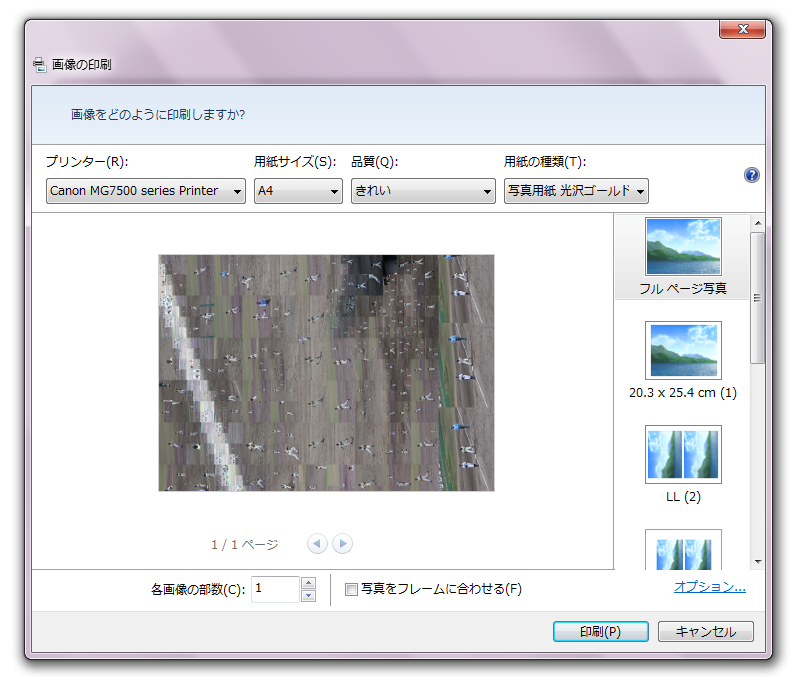Click the printer icon in title bar
The image size is (800, 680).
[x=39, y=65]
